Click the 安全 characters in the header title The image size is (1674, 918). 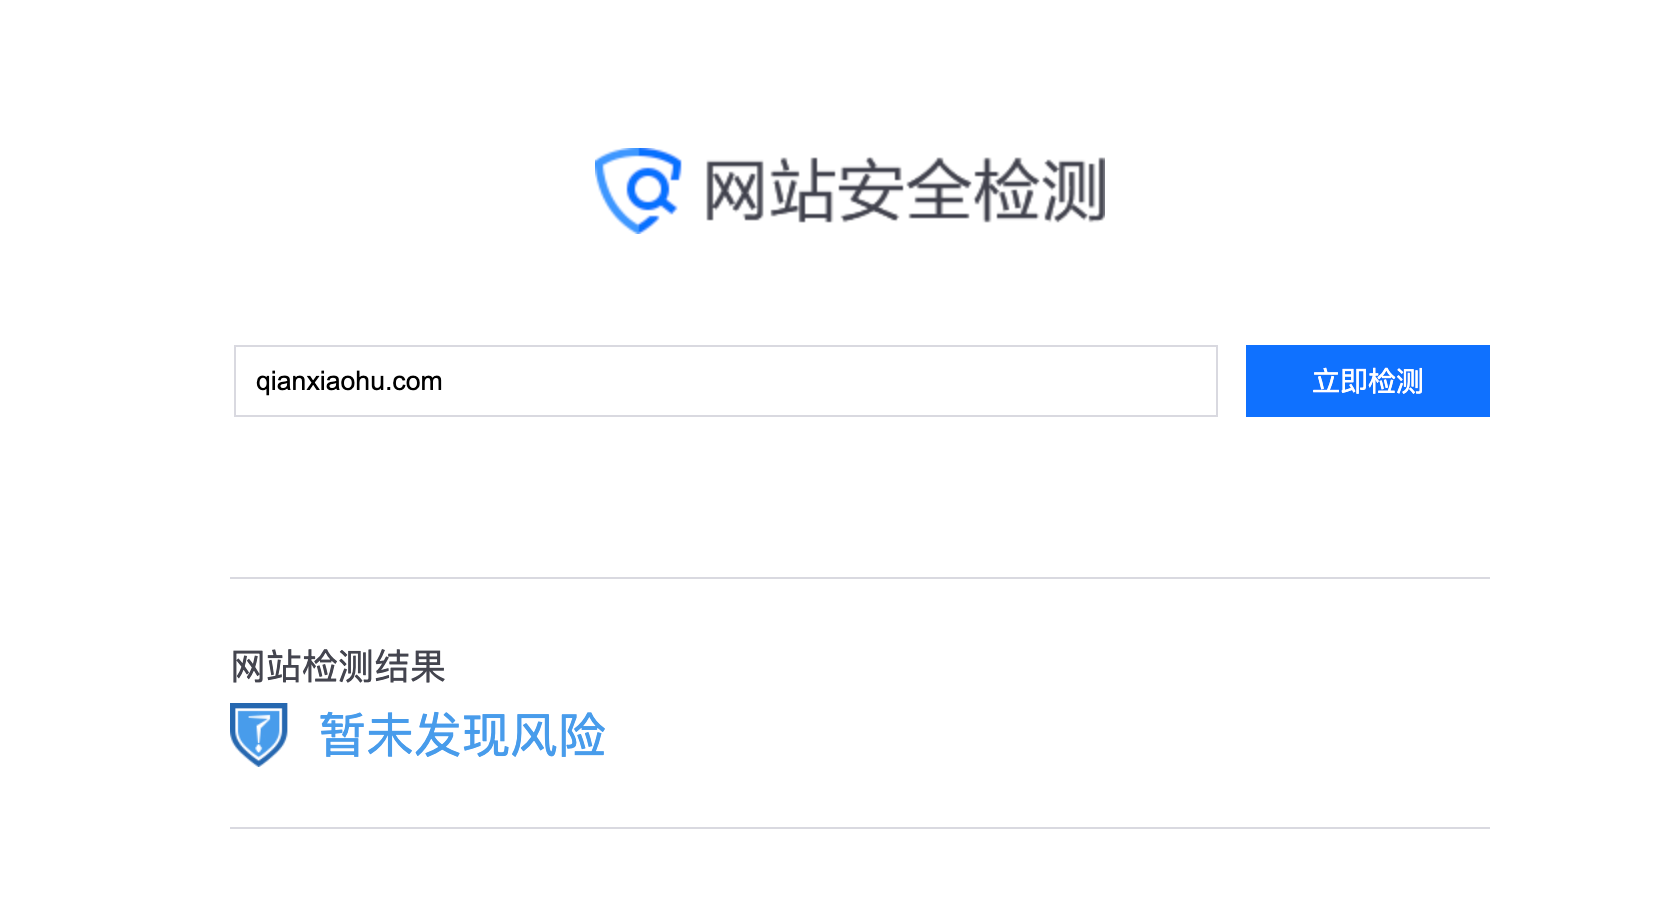pyautogui.click(x=905, y=190)
